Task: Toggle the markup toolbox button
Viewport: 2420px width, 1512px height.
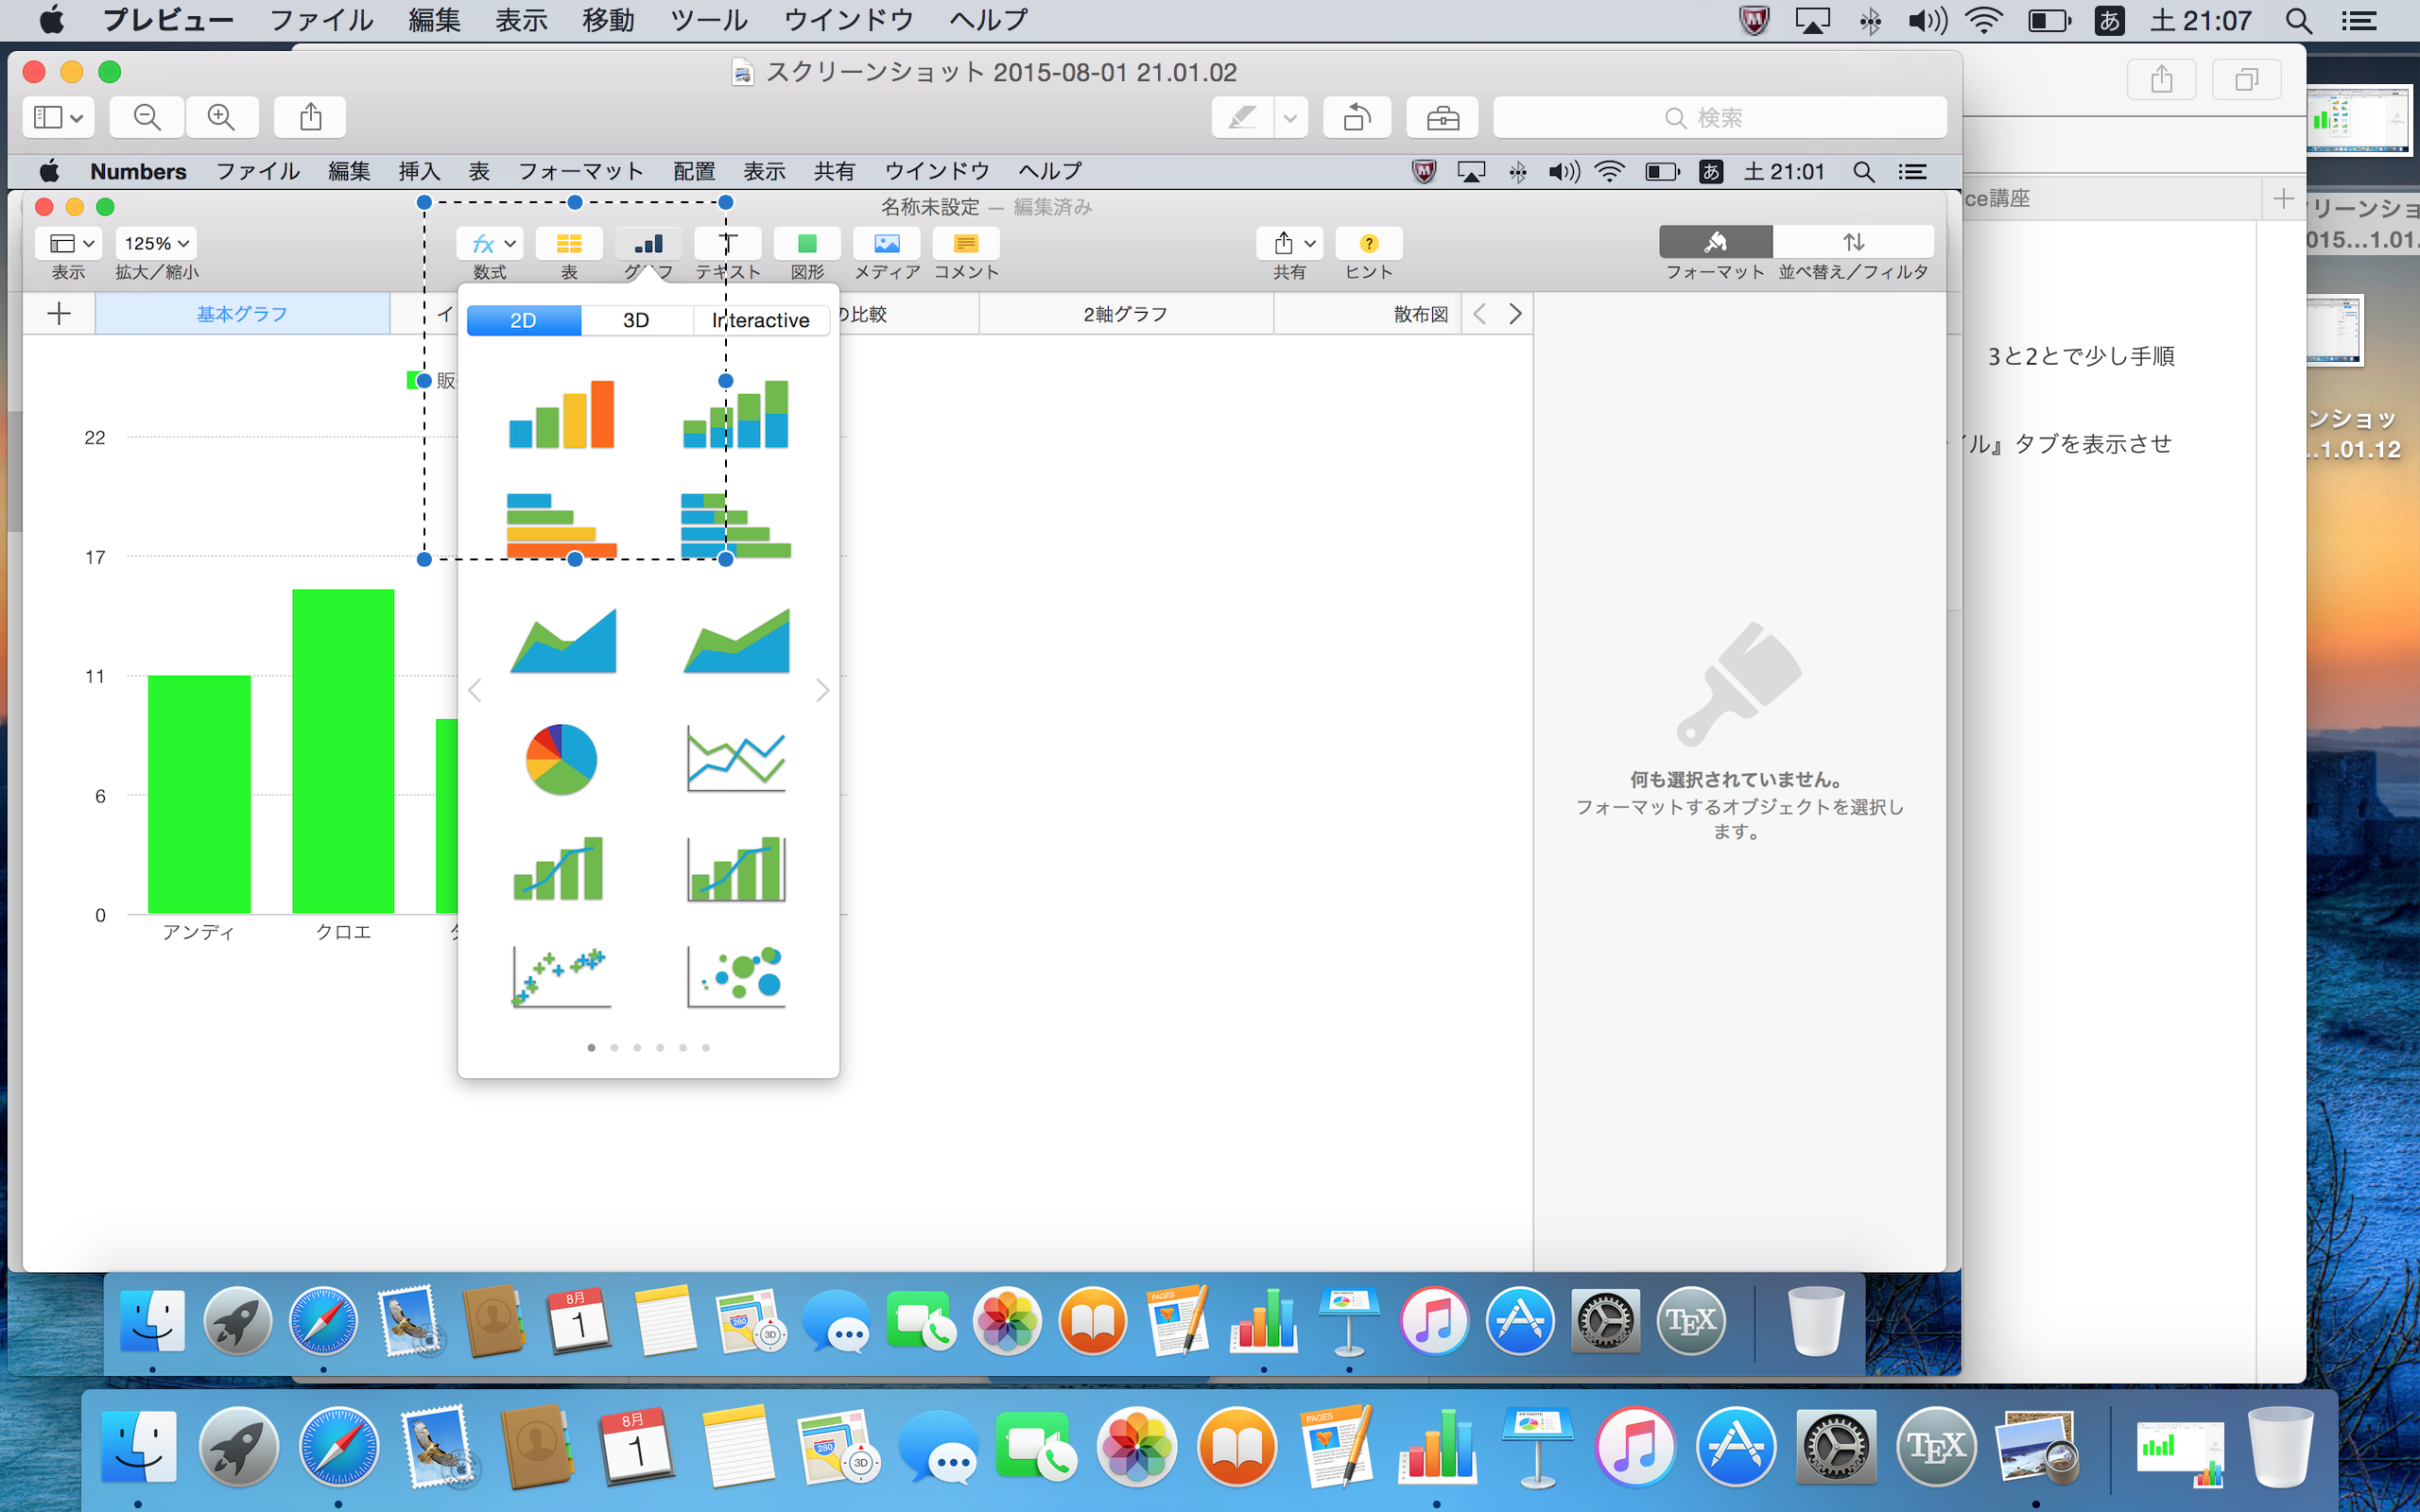Action: point(1442,118)
